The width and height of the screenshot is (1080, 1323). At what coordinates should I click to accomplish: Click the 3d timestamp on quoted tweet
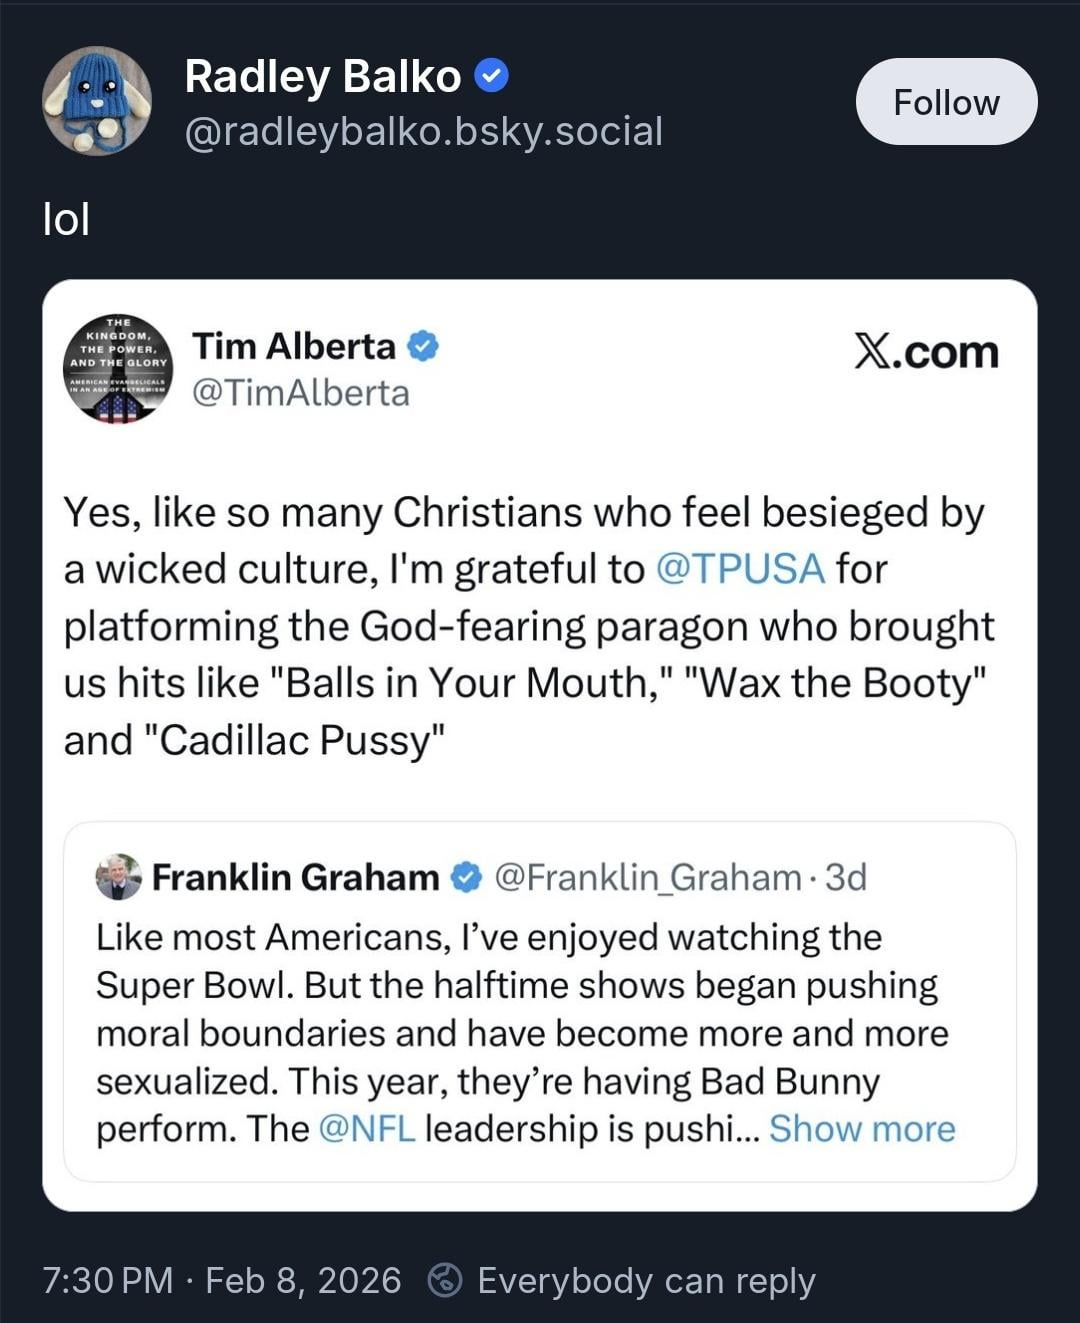pyautogui.click(x=846, y=877)
